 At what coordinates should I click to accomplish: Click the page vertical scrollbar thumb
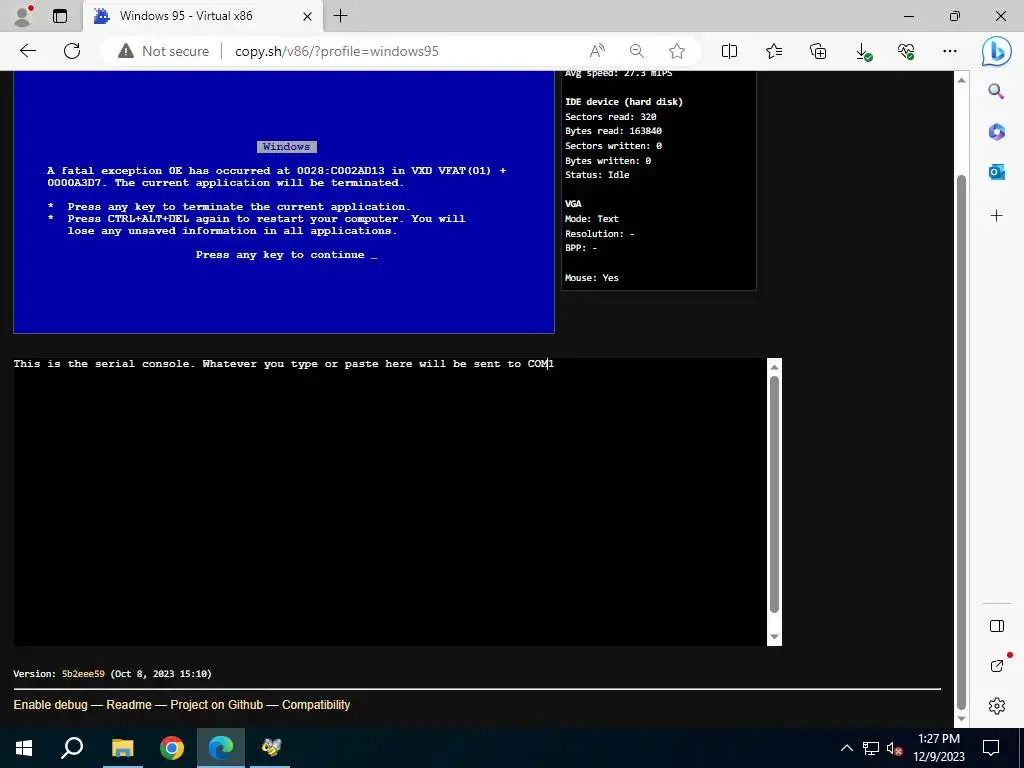961,443
